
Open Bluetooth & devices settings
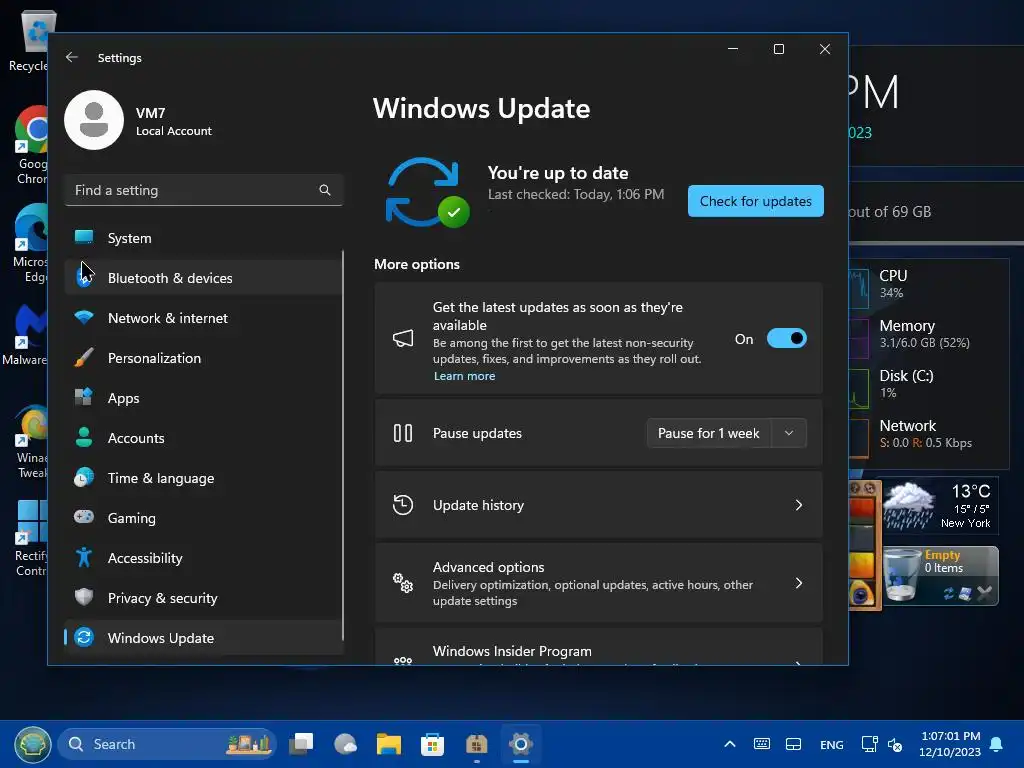pyautogui.click(x=203, y=278)
